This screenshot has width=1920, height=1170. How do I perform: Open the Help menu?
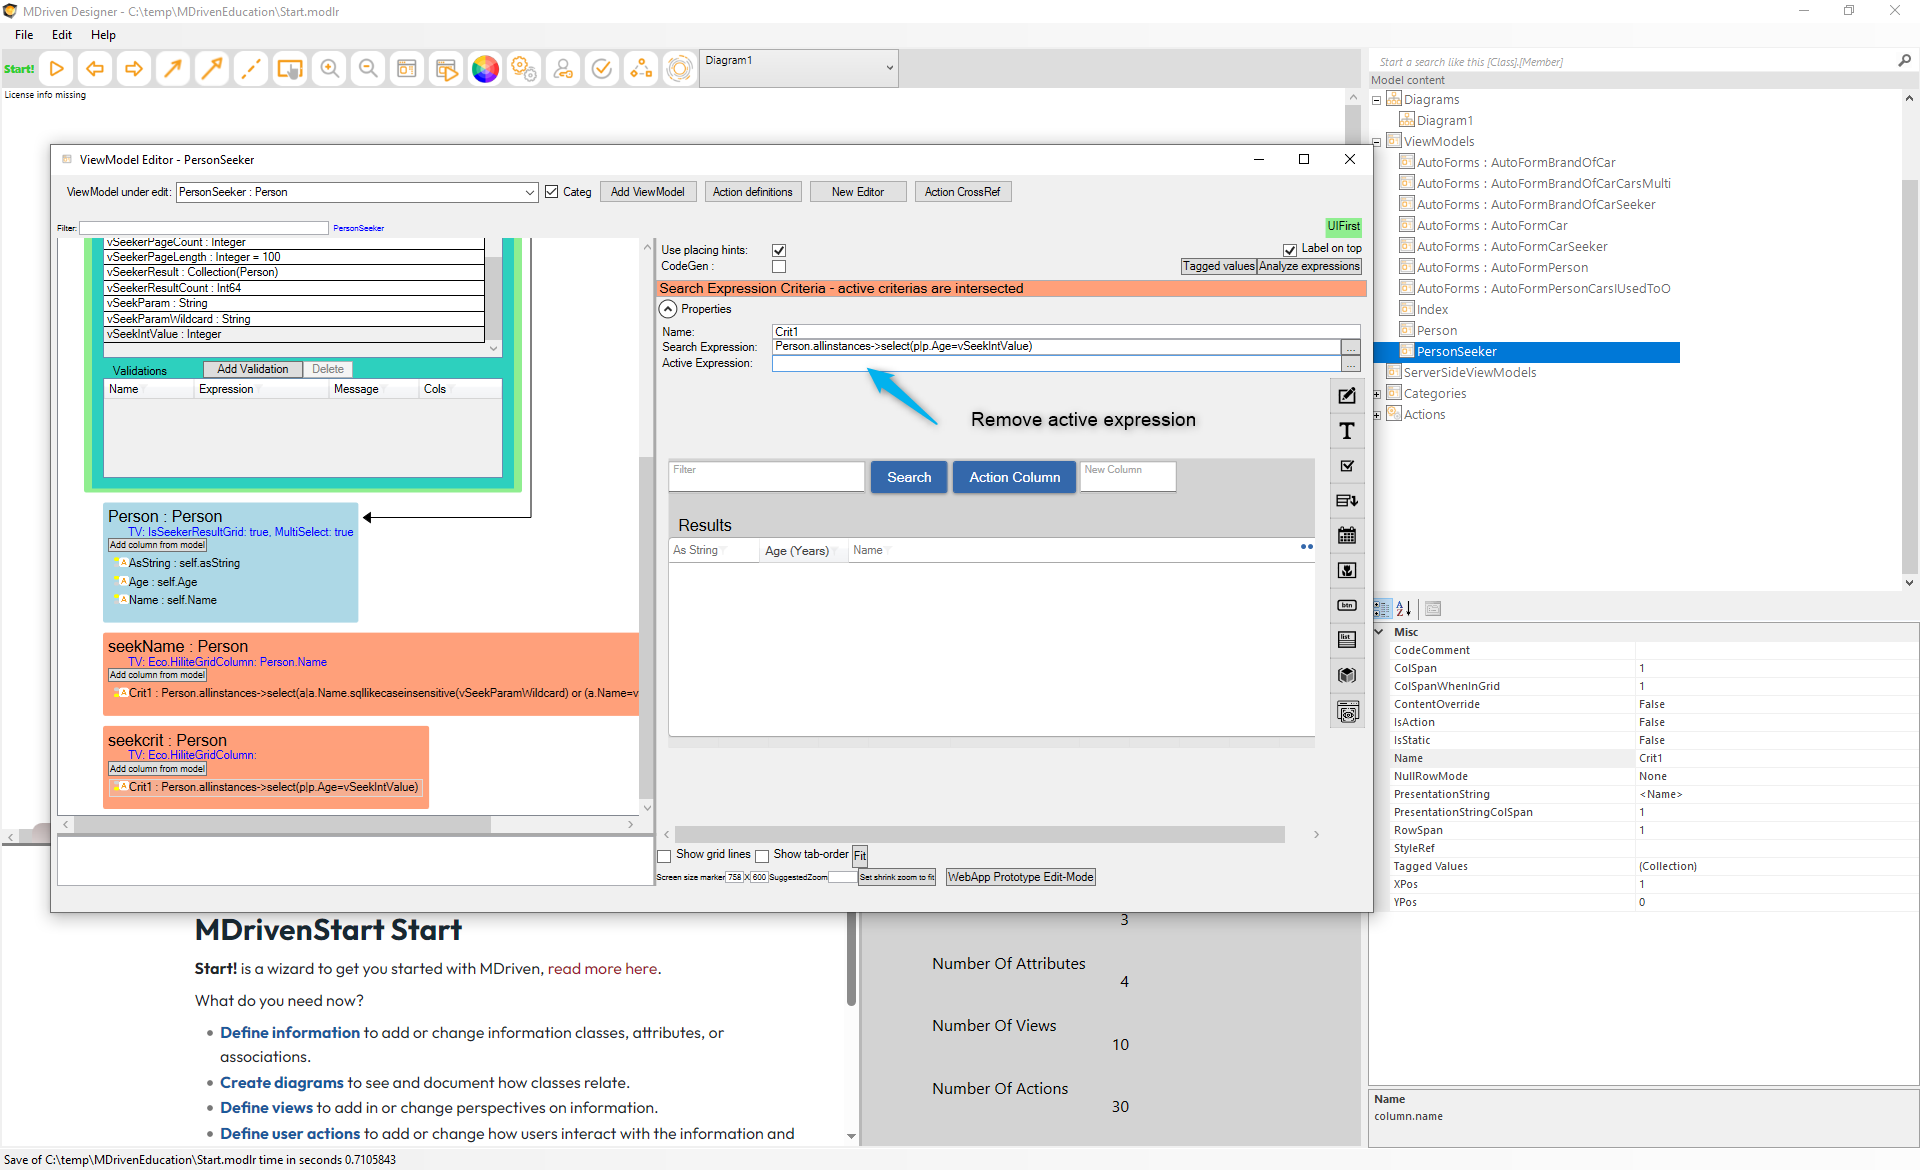pyautogui.click(x=103, y=35)
